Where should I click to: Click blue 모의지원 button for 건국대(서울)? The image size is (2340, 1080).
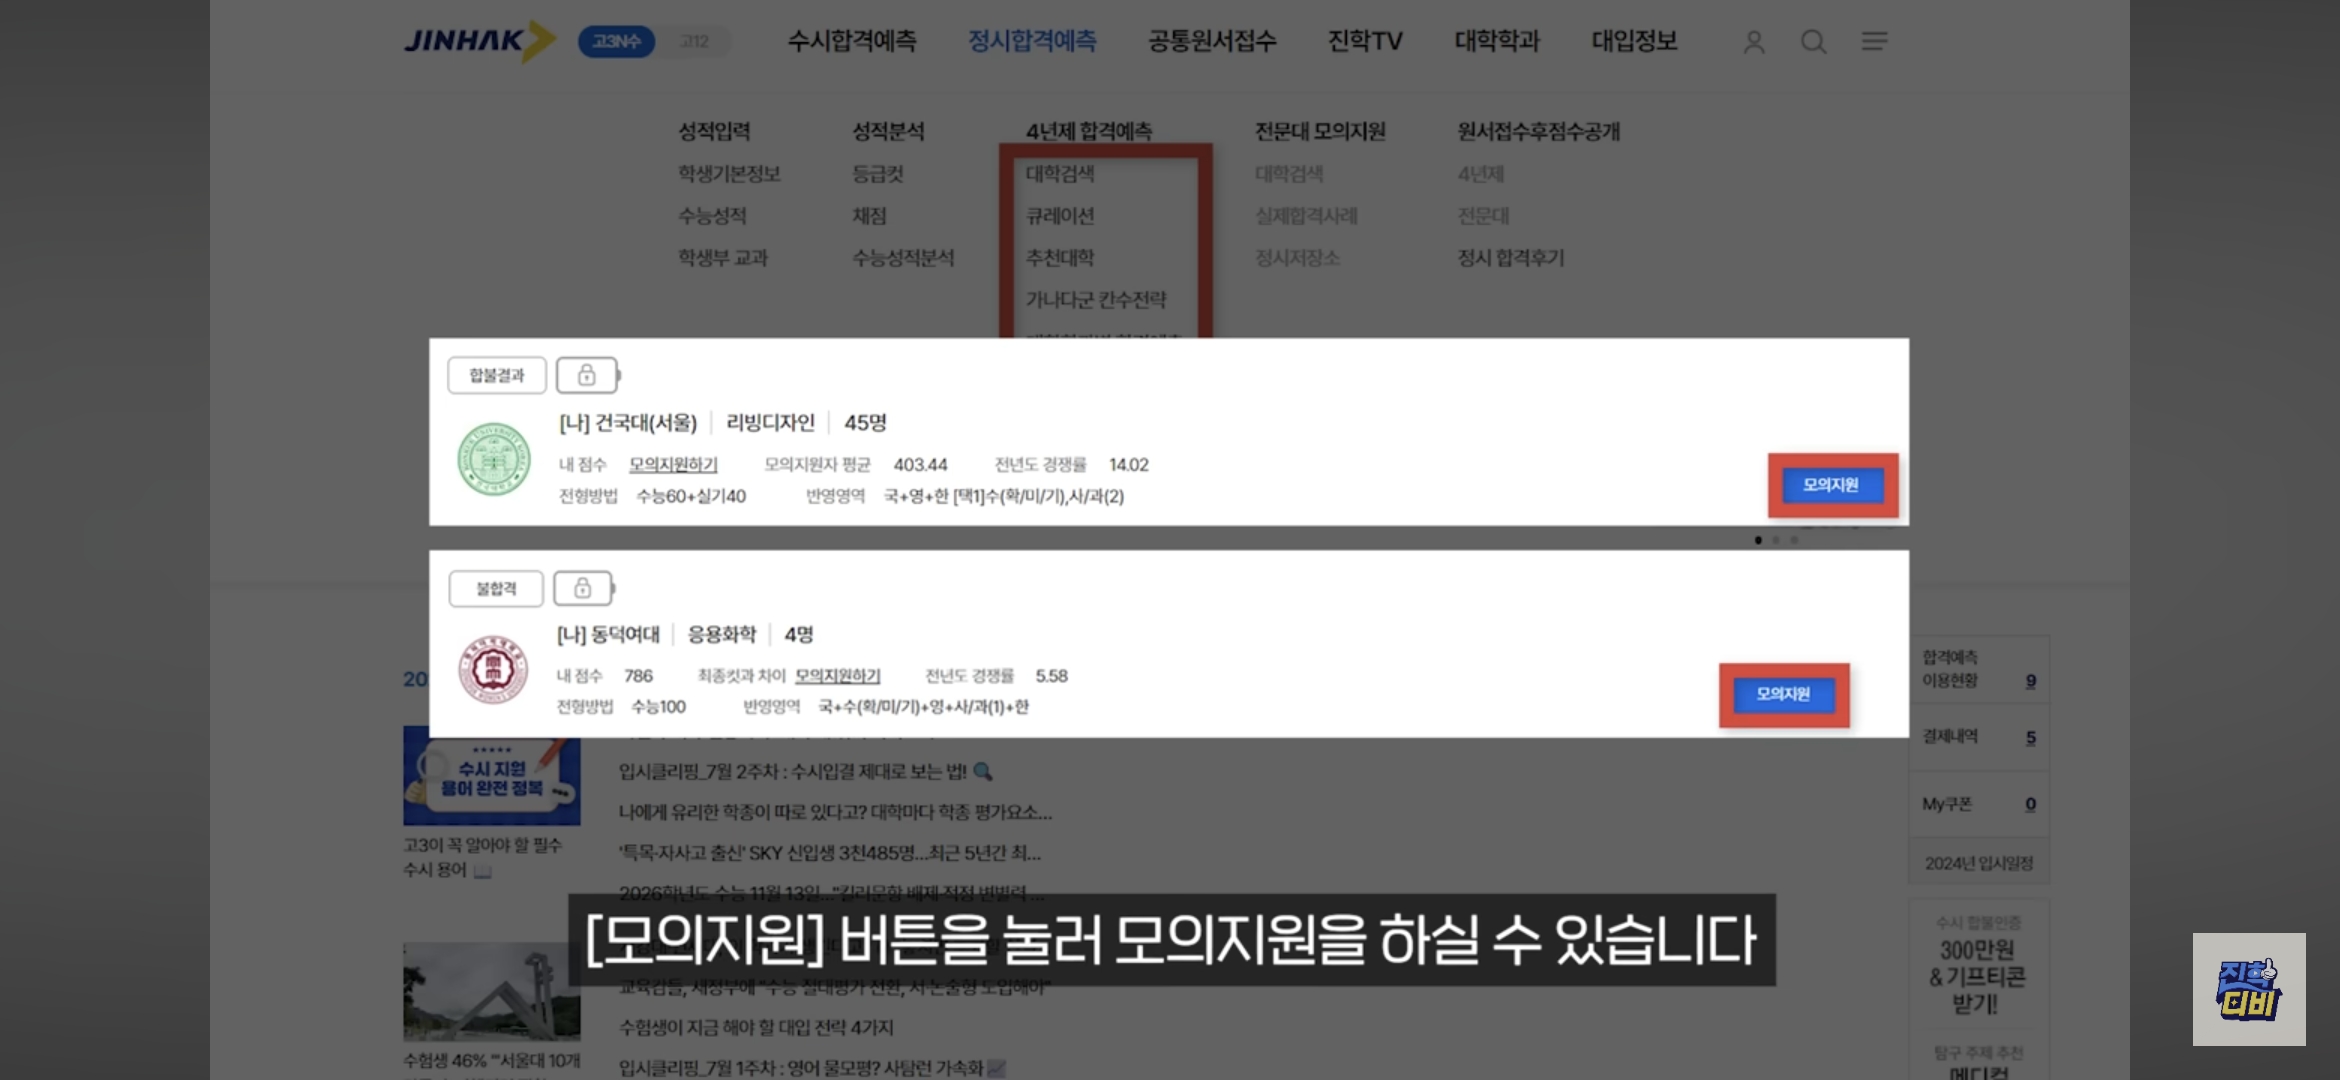(1831, 485)
